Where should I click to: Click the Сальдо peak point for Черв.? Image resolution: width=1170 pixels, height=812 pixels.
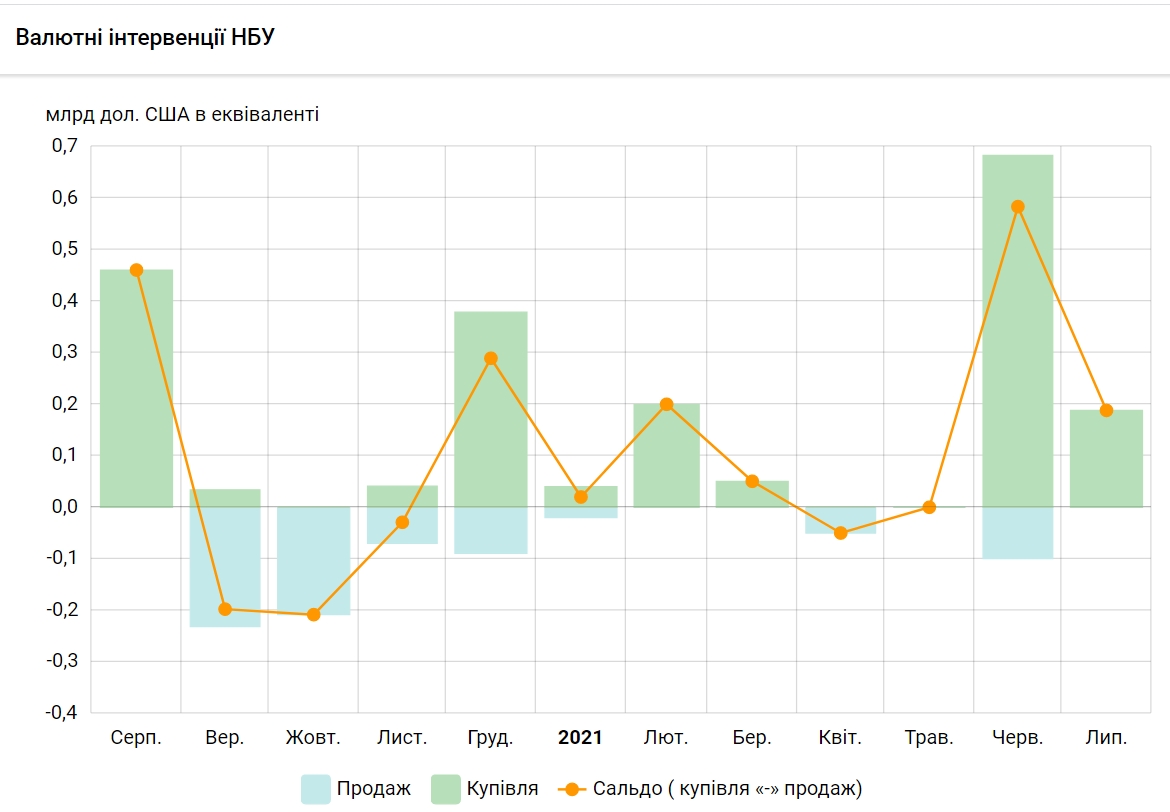click(x=1018, y=207)
